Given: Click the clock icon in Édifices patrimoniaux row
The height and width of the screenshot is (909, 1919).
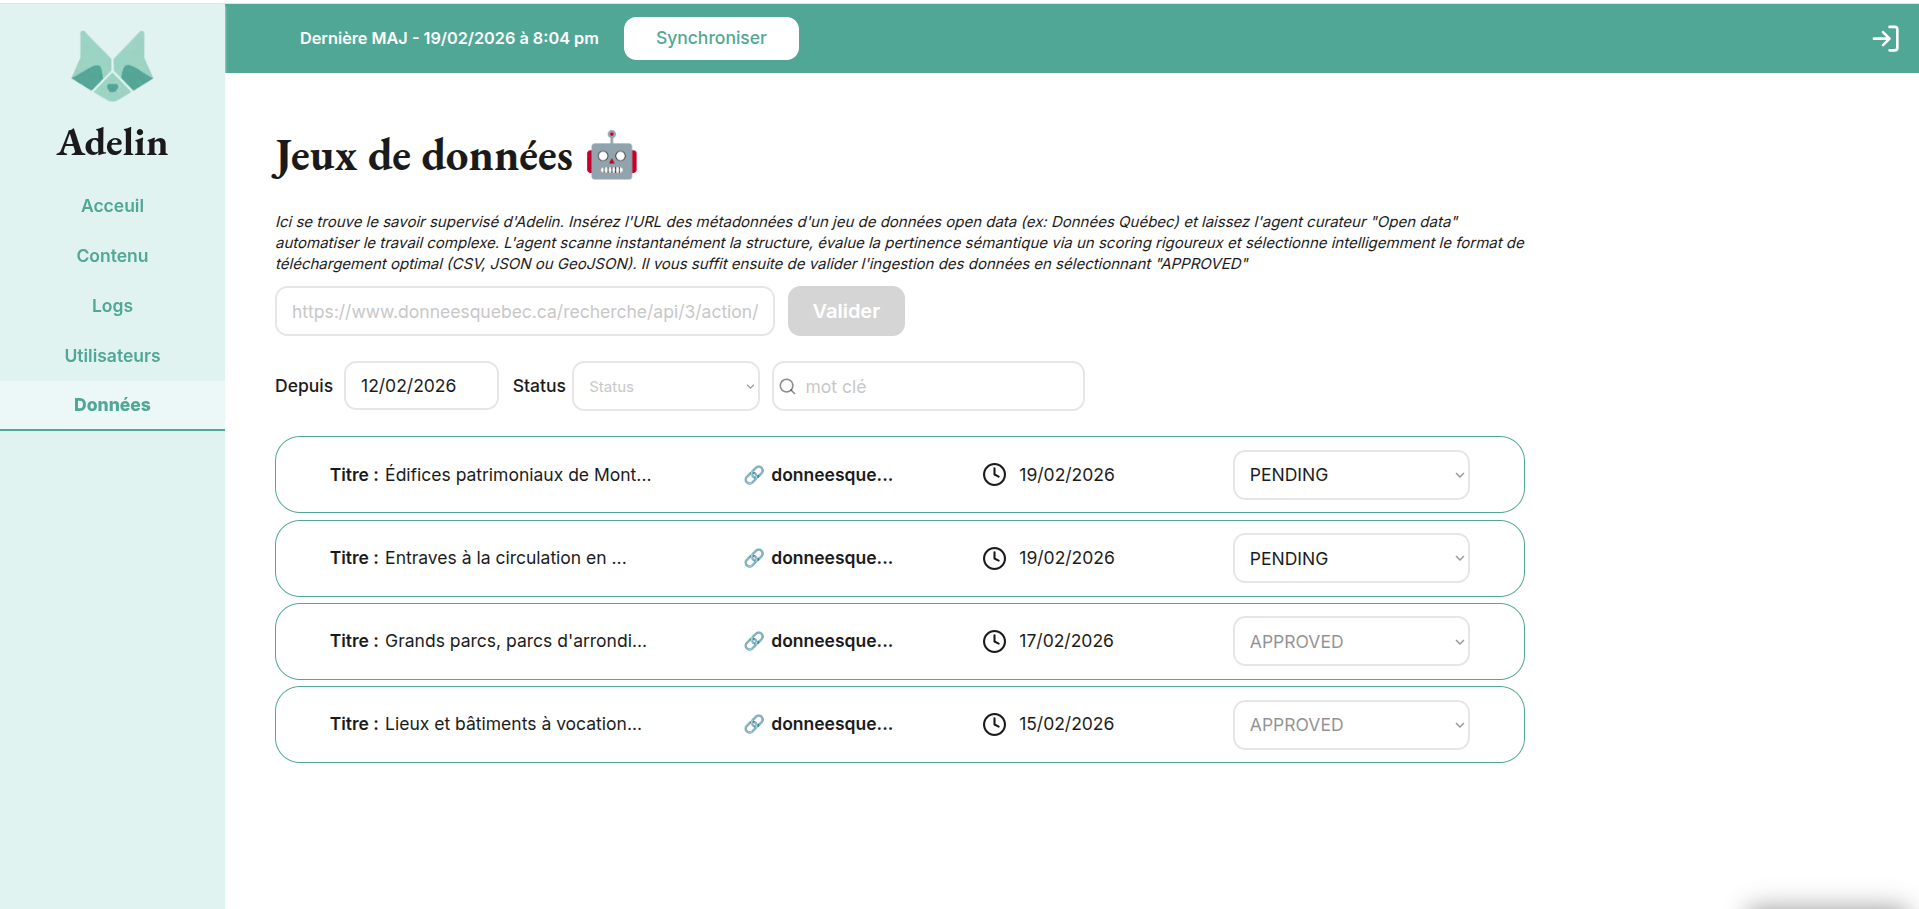Looking at the screenshot, I should pyautogui.click(x=994, y=475).
